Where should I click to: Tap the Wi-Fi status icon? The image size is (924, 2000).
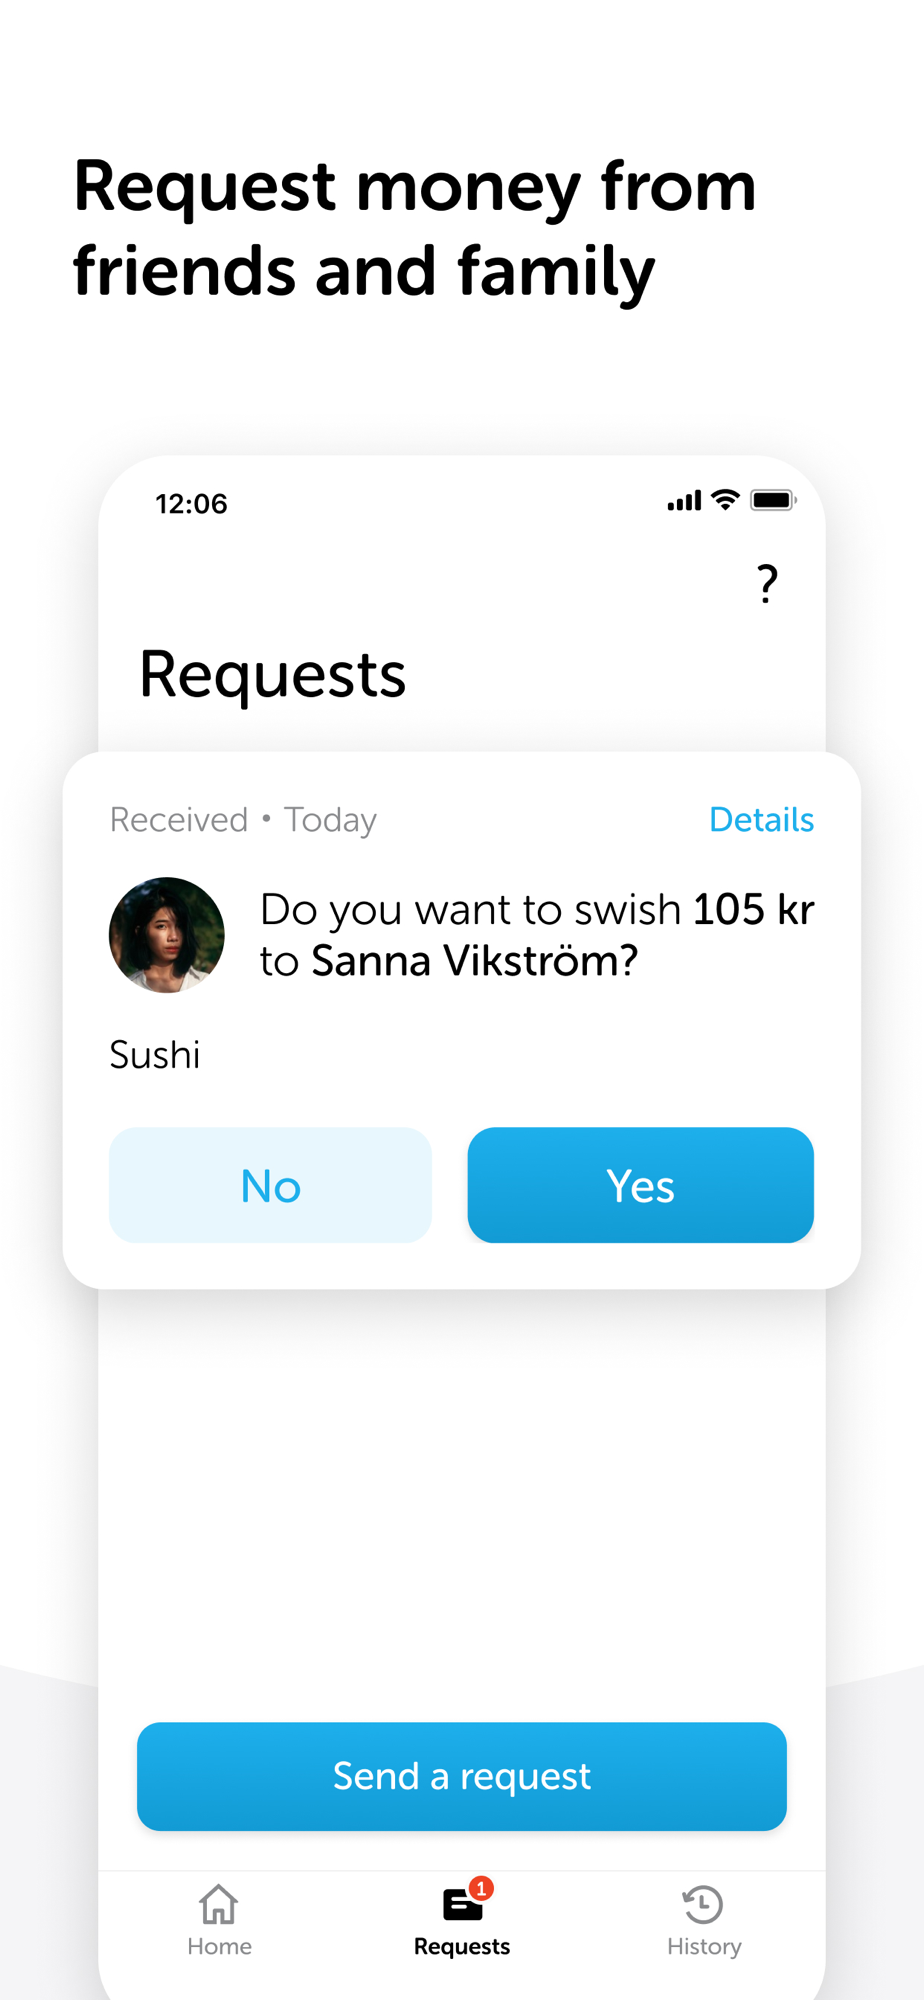725,500
